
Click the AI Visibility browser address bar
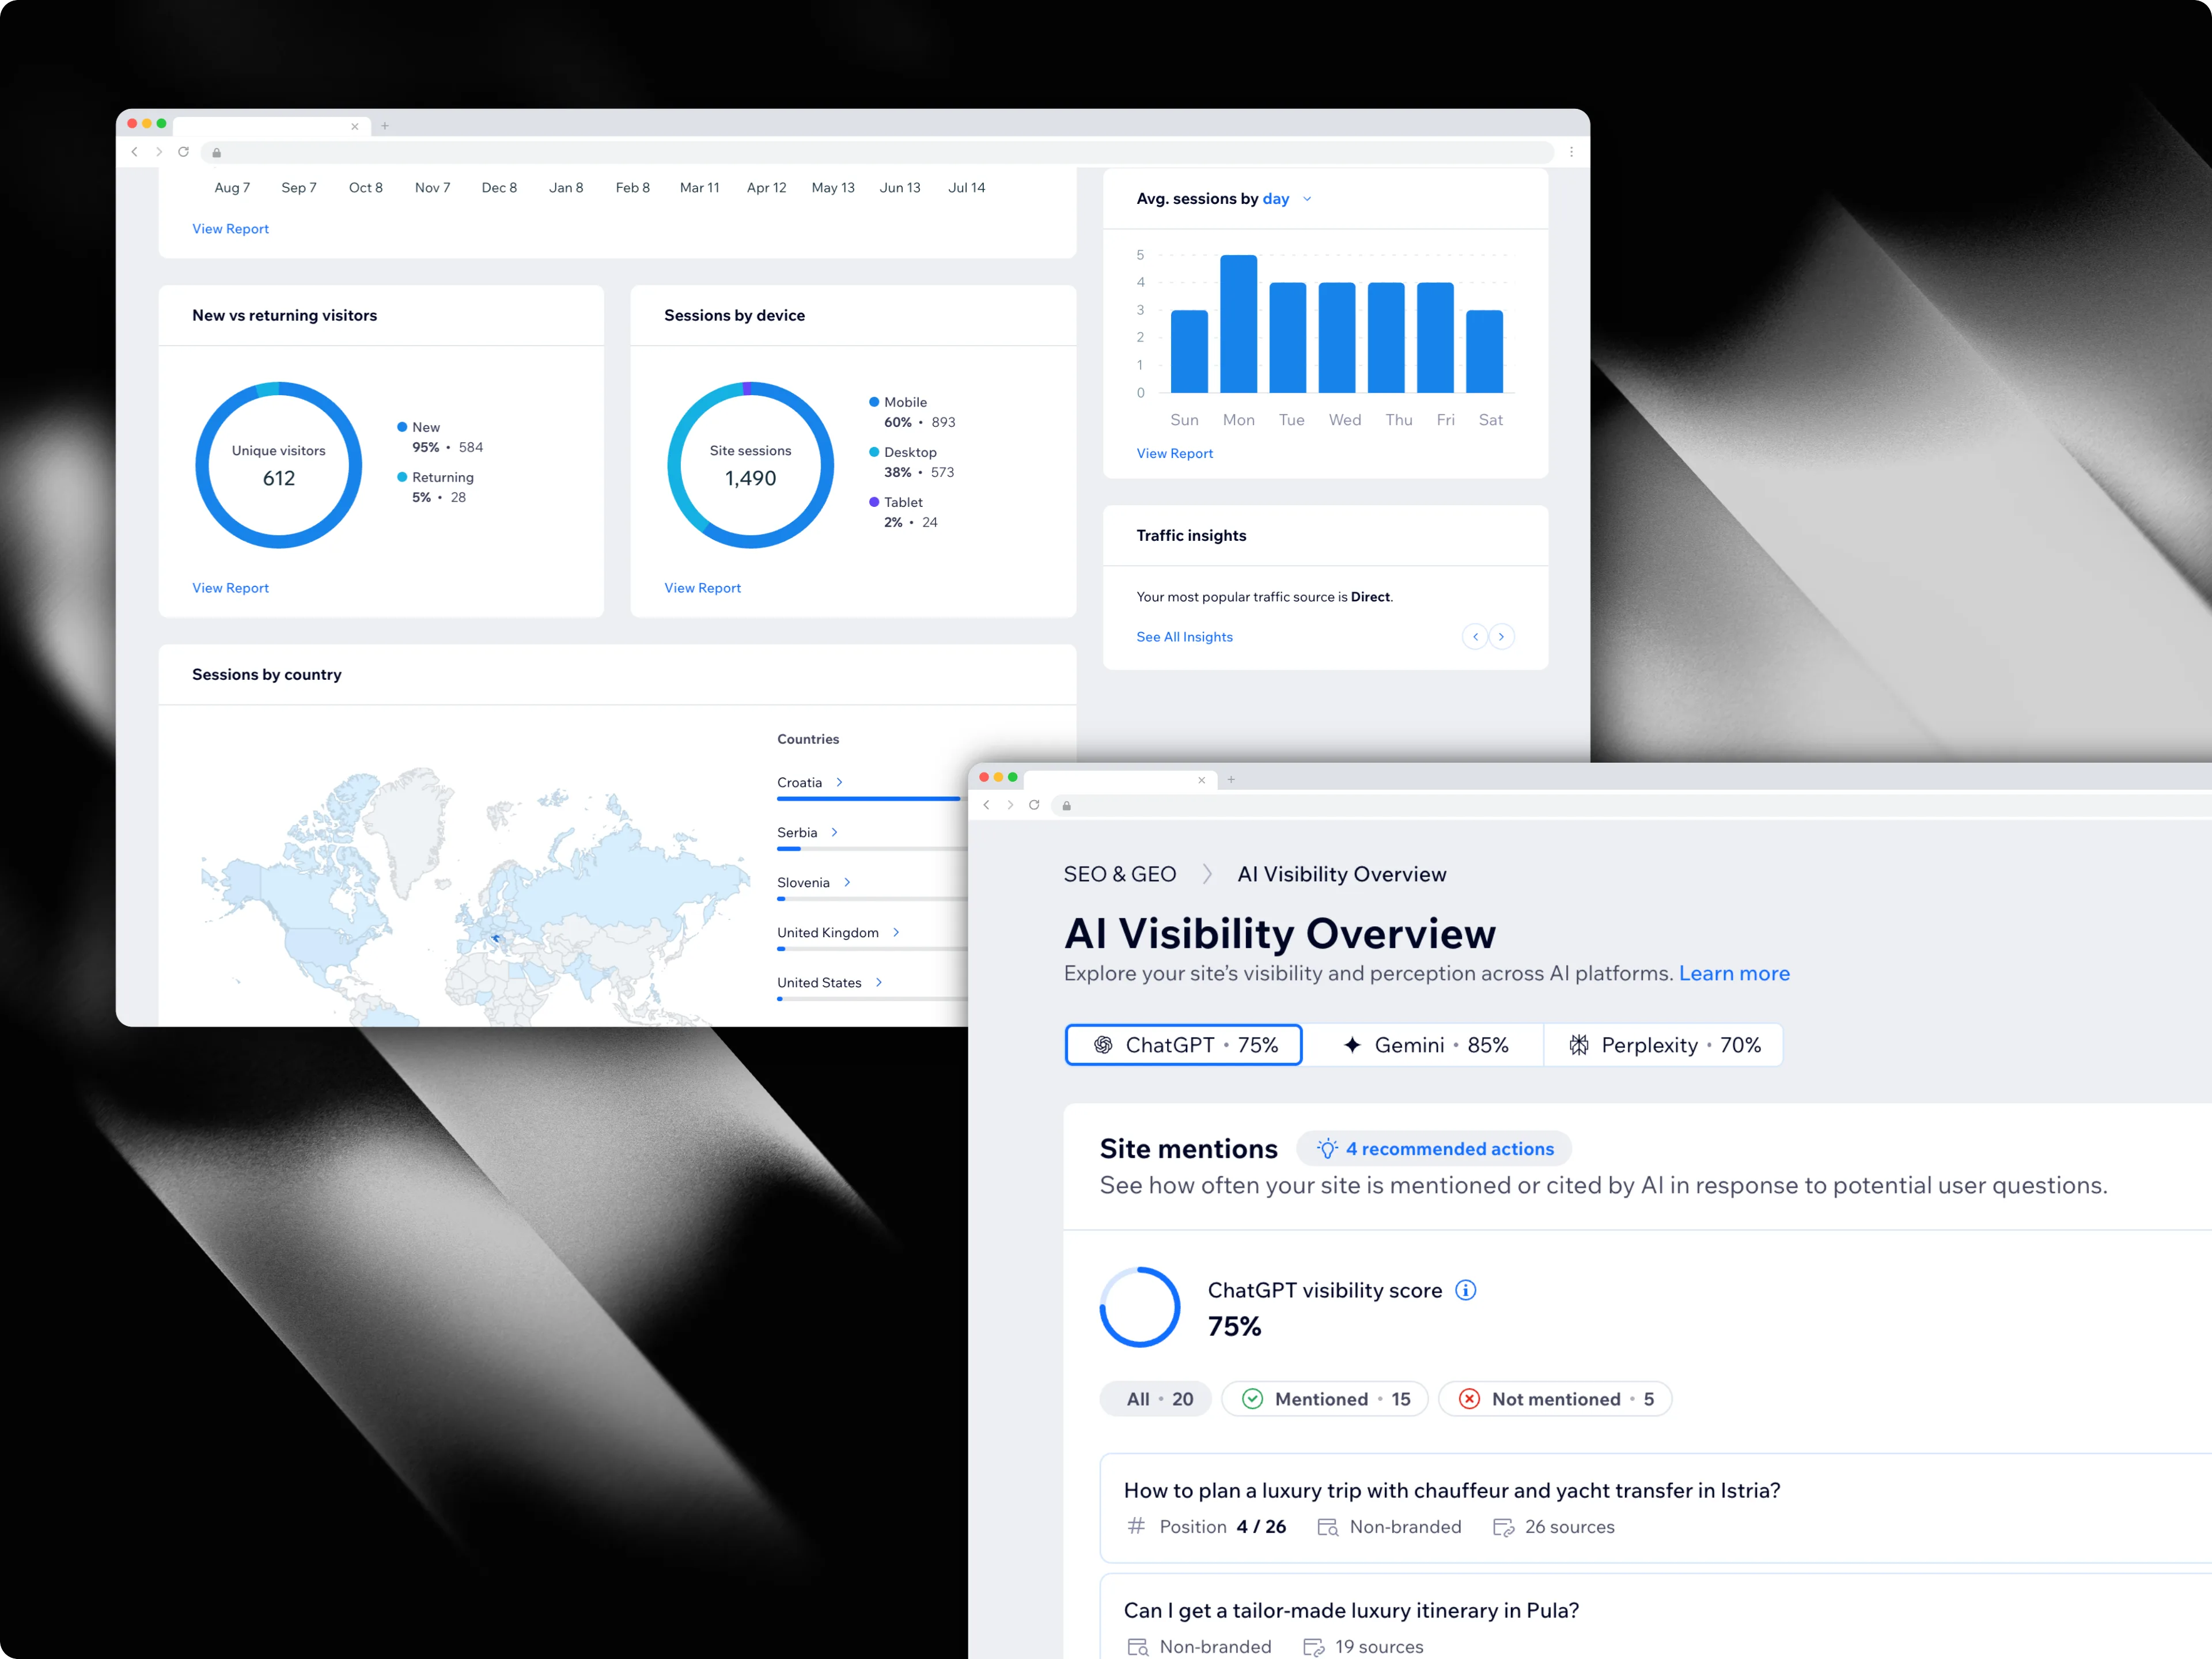click(1632, 806)
